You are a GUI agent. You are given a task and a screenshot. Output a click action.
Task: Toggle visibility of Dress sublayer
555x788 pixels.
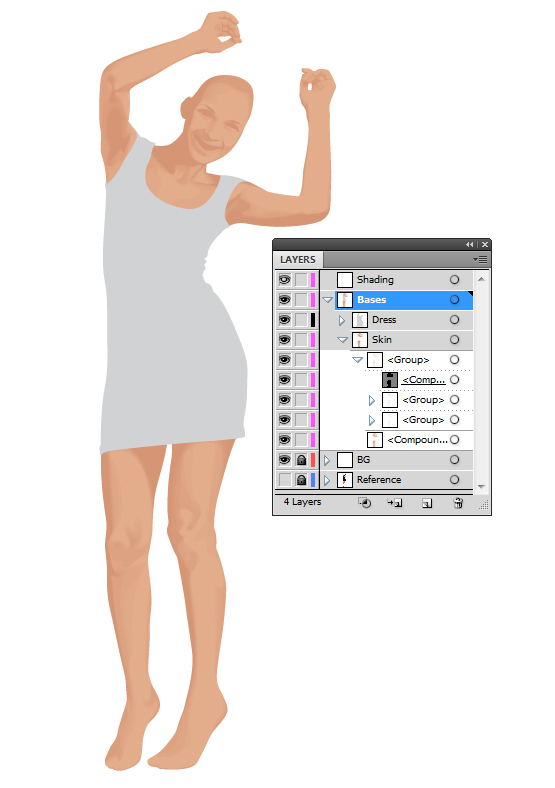pos(285,320)
